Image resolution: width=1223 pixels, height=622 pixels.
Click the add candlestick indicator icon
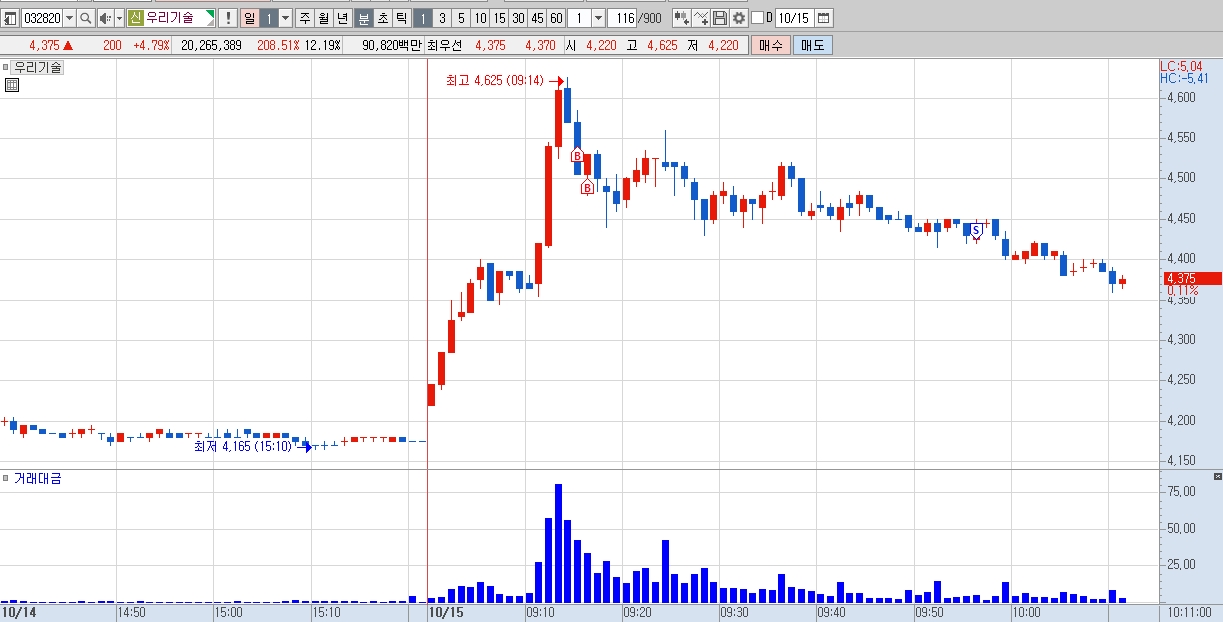pyautogui.click(x=682, y=18)
